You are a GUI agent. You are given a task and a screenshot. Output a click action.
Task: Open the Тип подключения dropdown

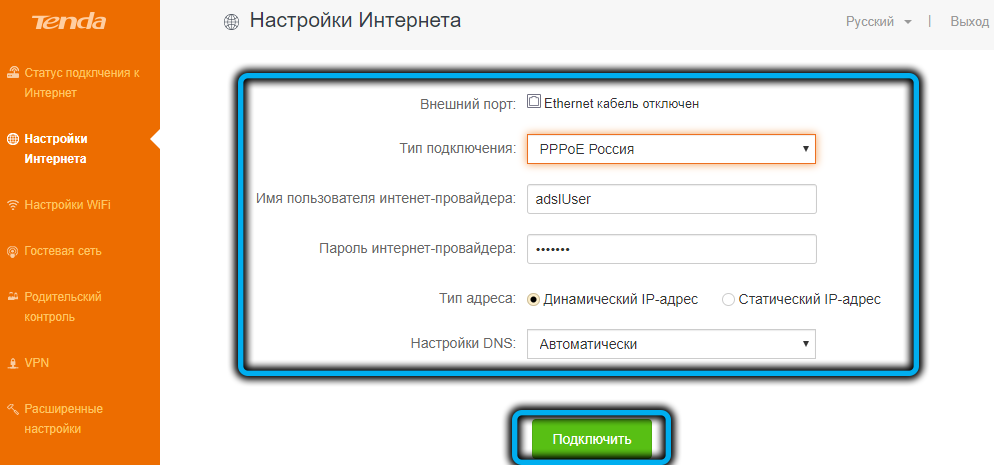pos(671,149)
